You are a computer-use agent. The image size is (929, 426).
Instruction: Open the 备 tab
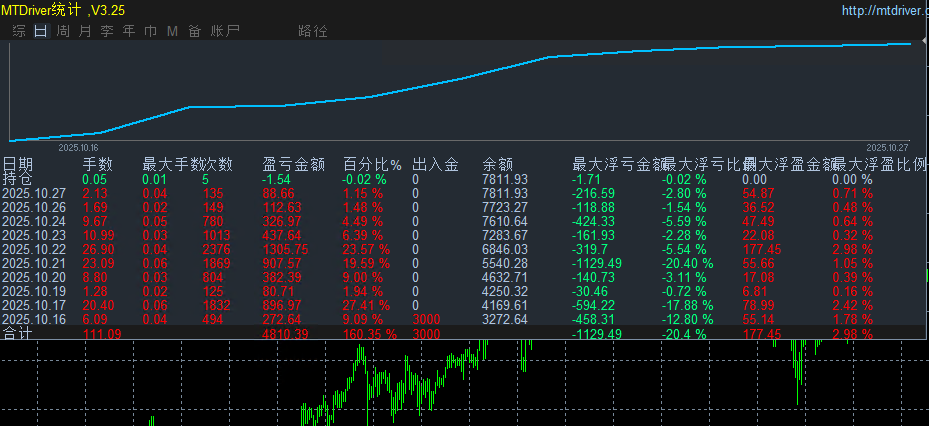click(x=194, y=31)
